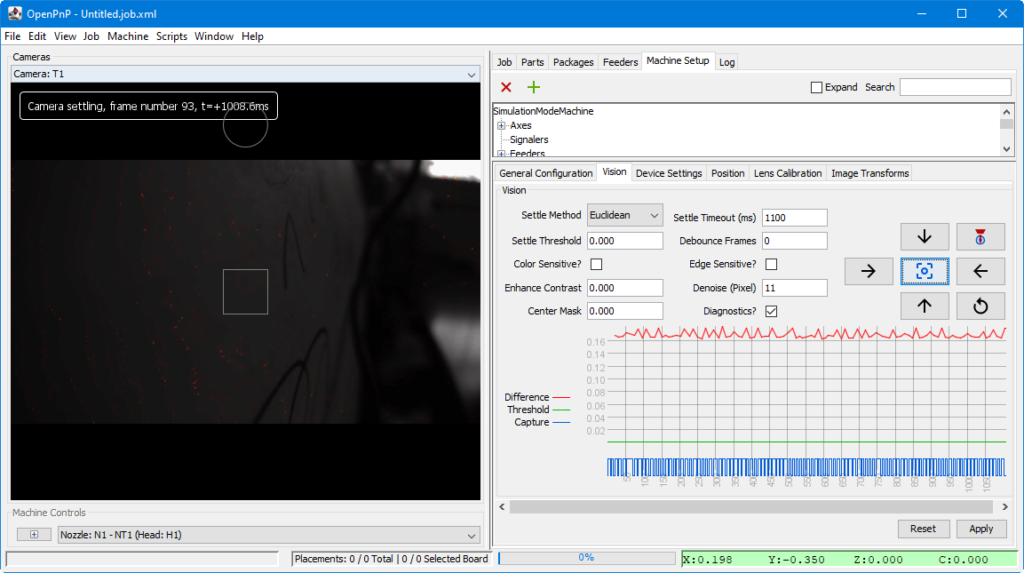1024x573 pixels.
Task: Open the Lens Calibration tab
Action: [x=788, y=173]
